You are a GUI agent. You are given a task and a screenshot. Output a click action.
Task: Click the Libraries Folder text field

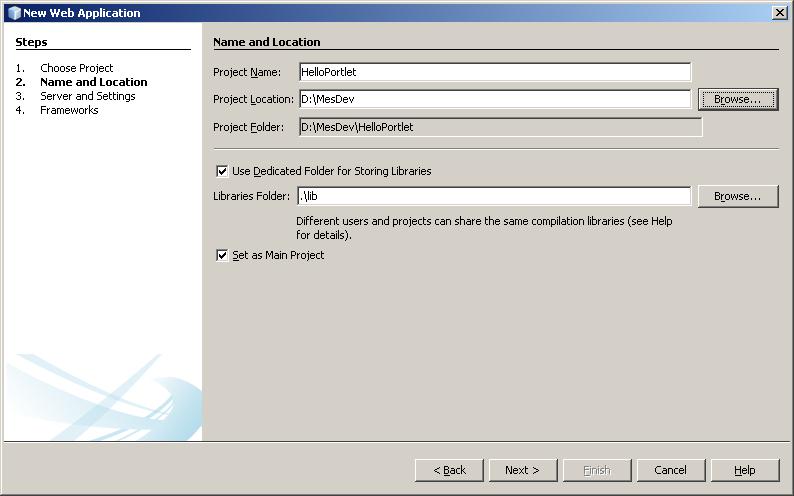pos(495,196)
